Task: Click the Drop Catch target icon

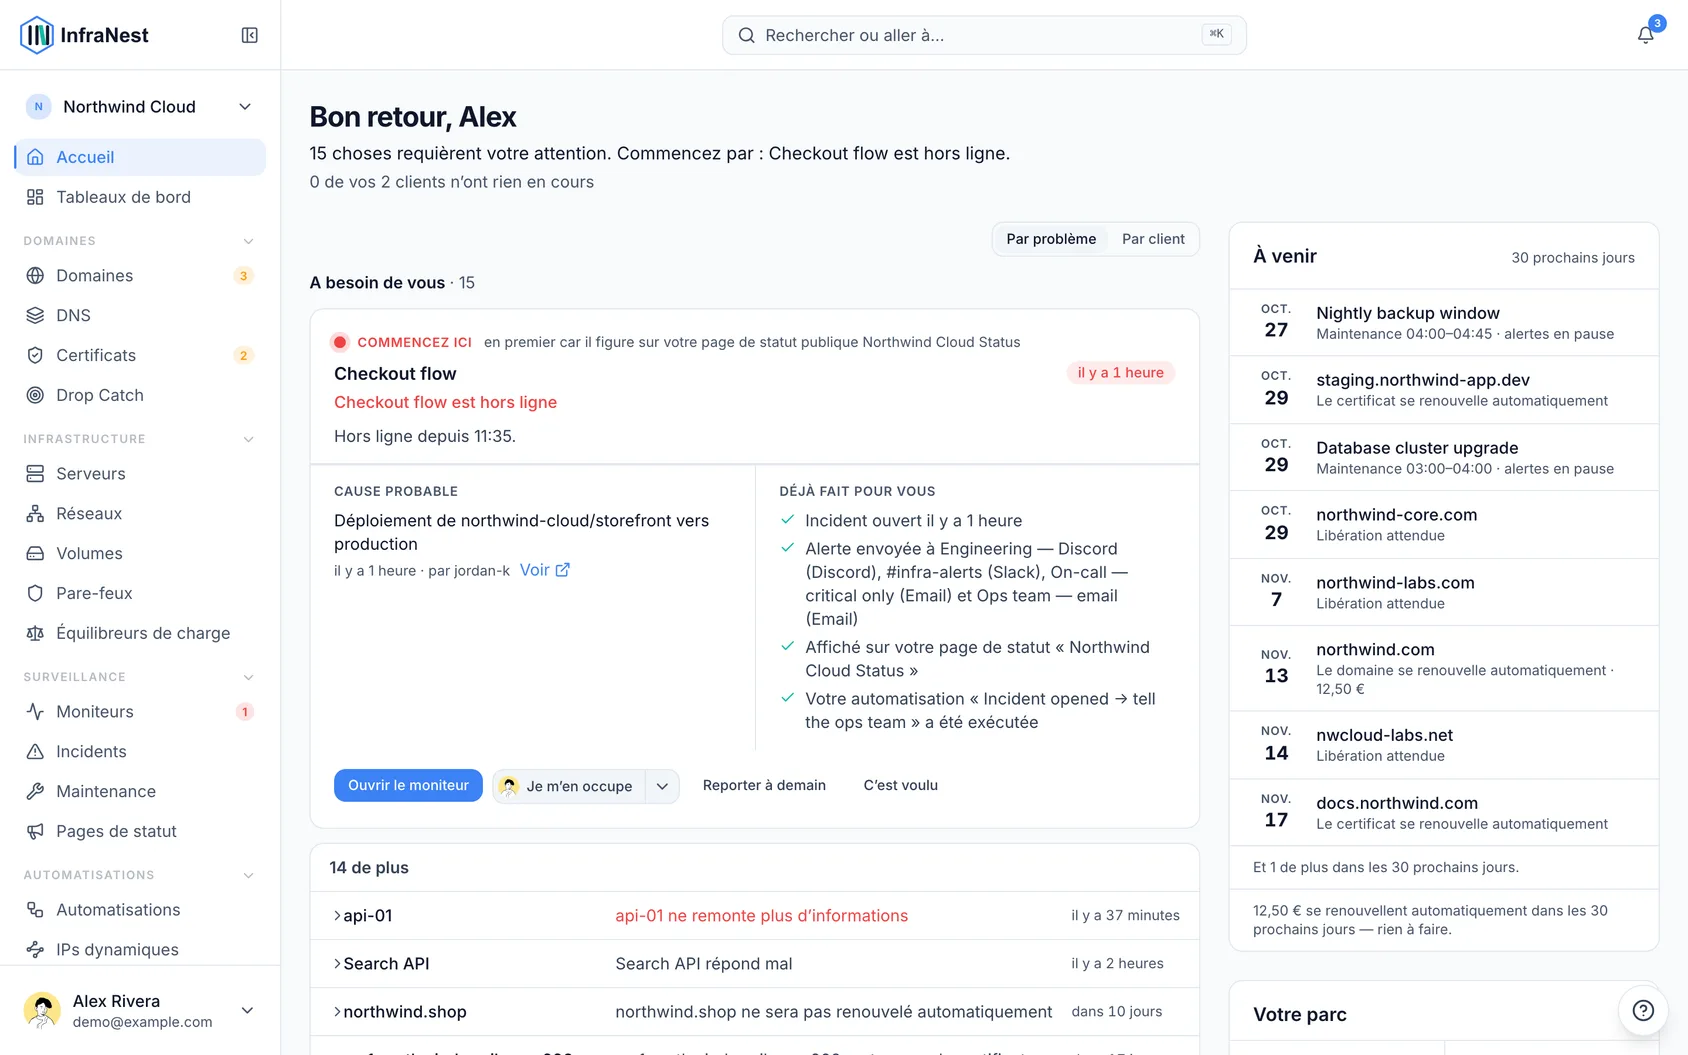Action: tap(35, 395)
